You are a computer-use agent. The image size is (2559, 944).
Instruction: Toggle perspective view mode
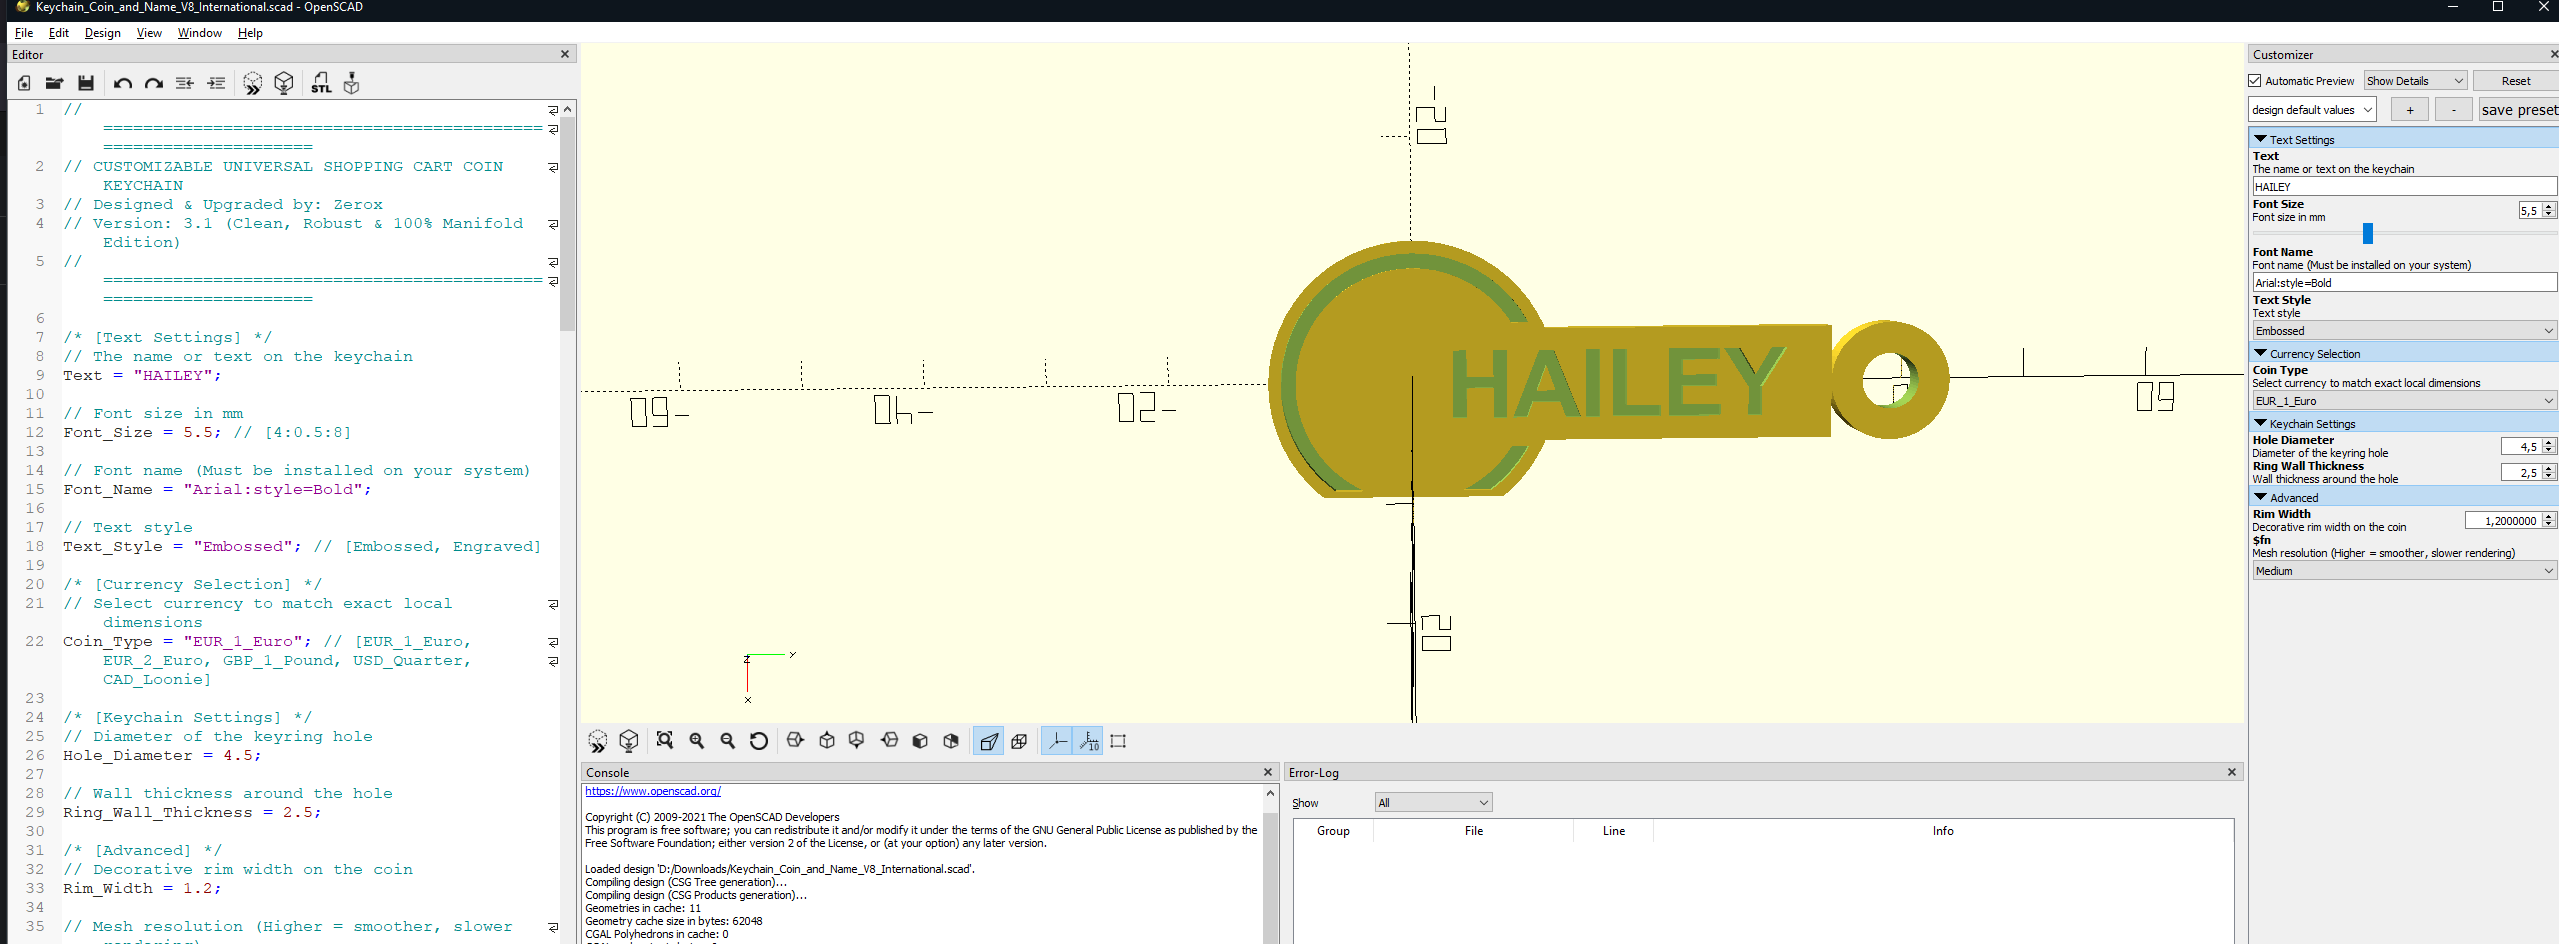[x=988, y=741]
